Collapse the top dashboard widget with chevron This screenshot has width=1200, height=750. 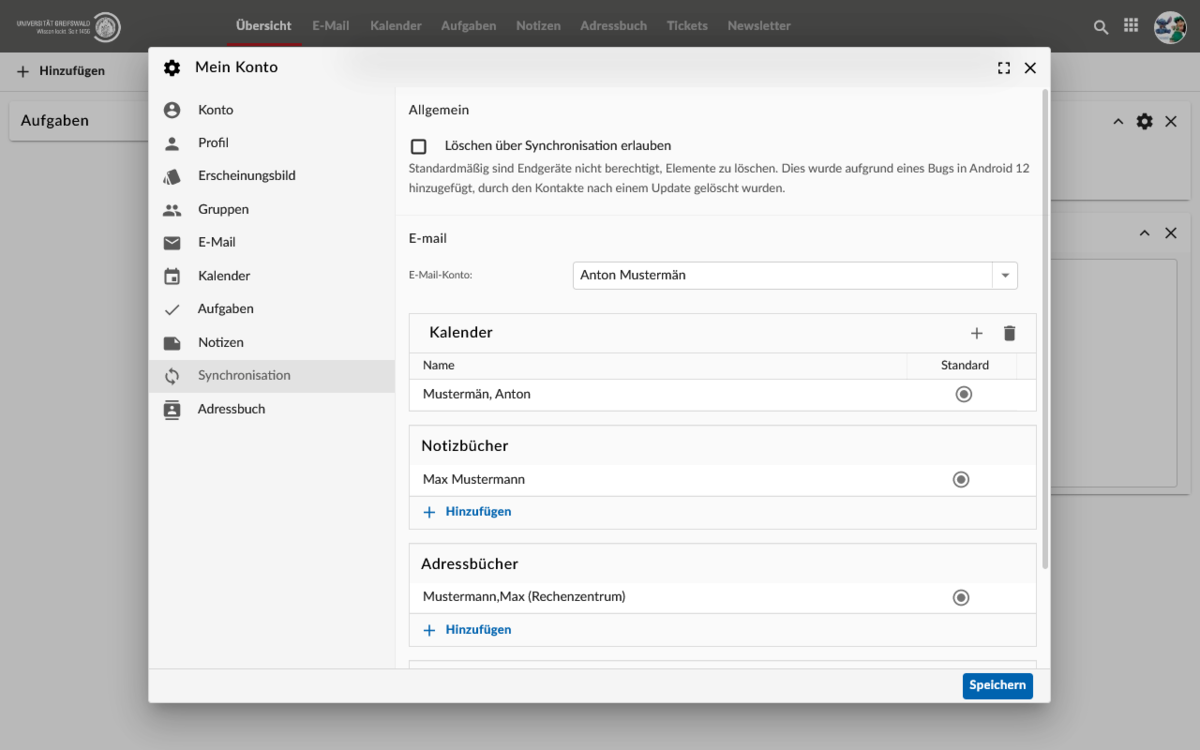coord(1118,121)
